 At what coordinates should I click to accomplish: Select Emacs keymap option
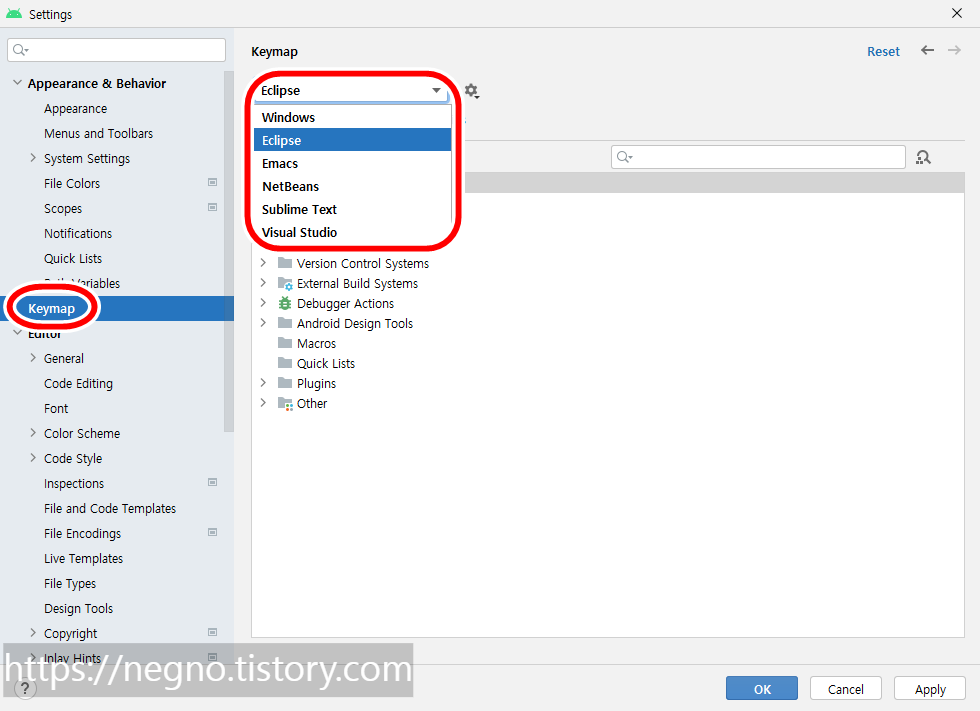352,163
